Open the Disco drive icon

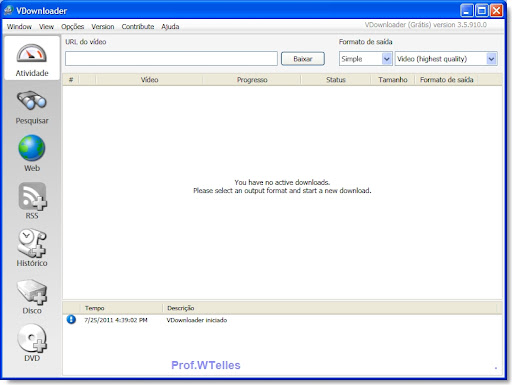tap(32, 292)
